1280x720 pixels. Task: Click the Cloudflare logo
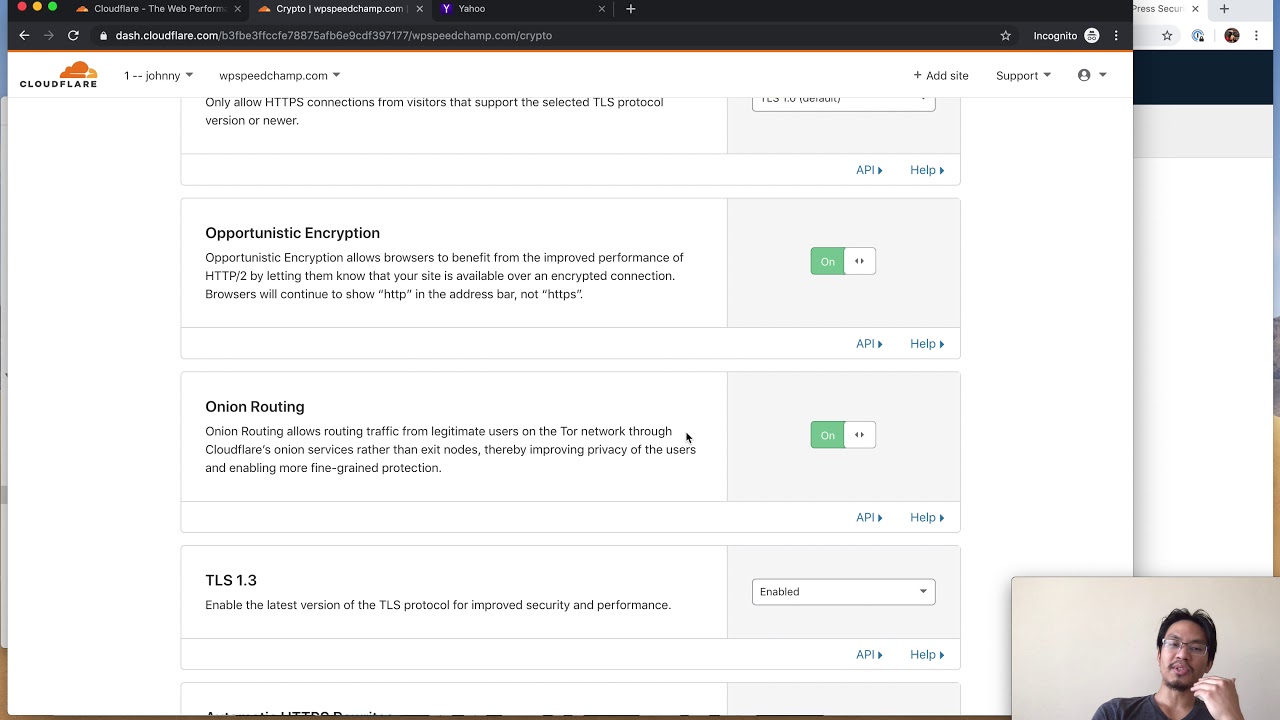tap(59, 75)
